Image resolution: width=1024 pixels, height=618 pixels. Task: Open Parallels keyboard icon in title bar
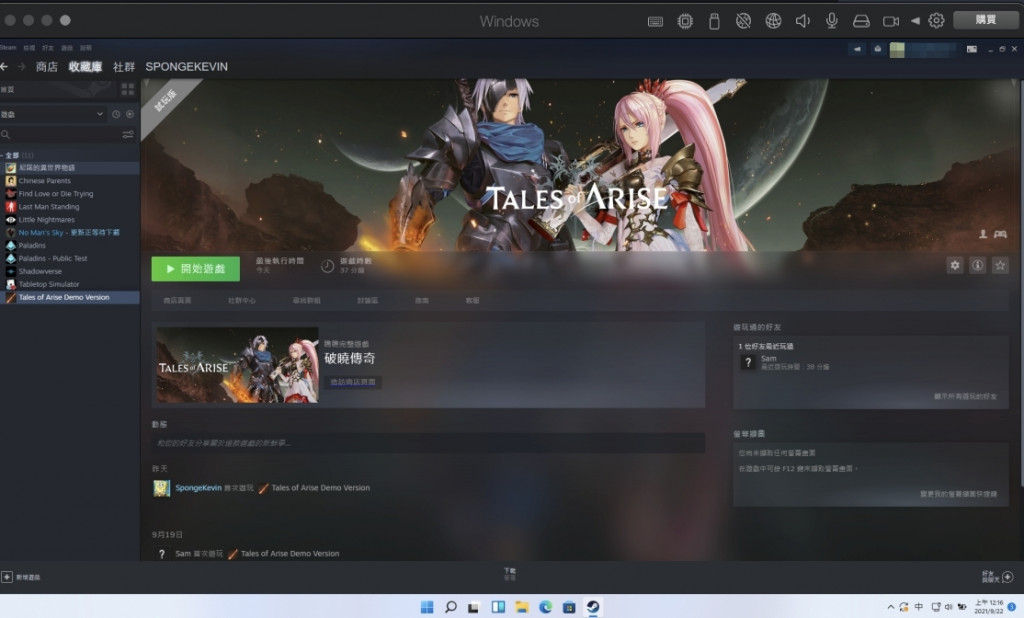pos(655,22)
